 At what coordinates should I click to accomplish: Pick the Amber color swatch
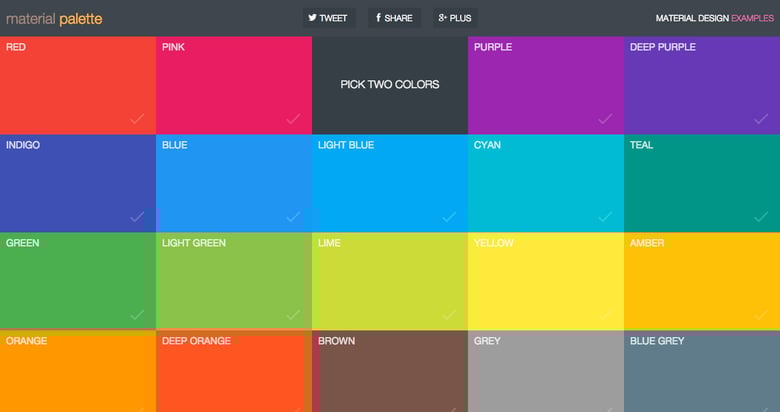702,281
